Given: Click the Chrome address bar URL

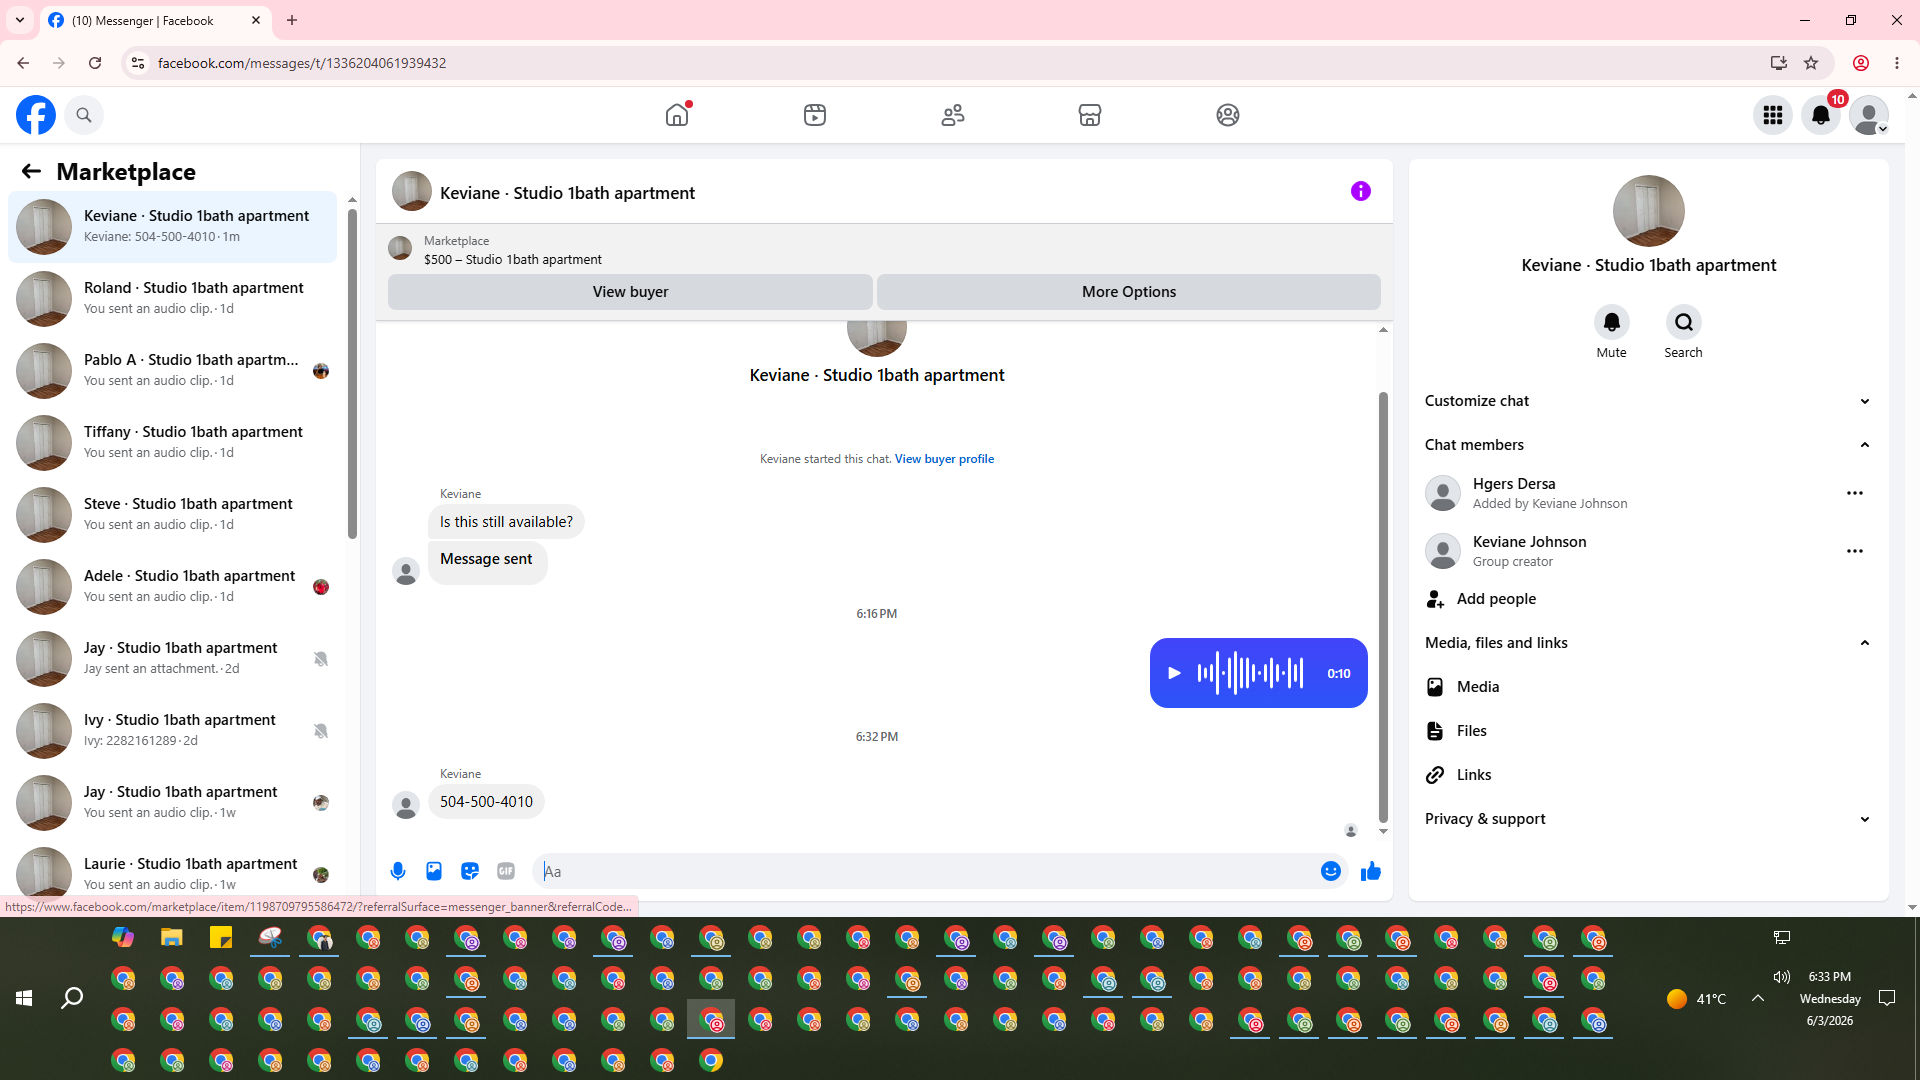Looking at the screenshot, I should tap(302, 63).
